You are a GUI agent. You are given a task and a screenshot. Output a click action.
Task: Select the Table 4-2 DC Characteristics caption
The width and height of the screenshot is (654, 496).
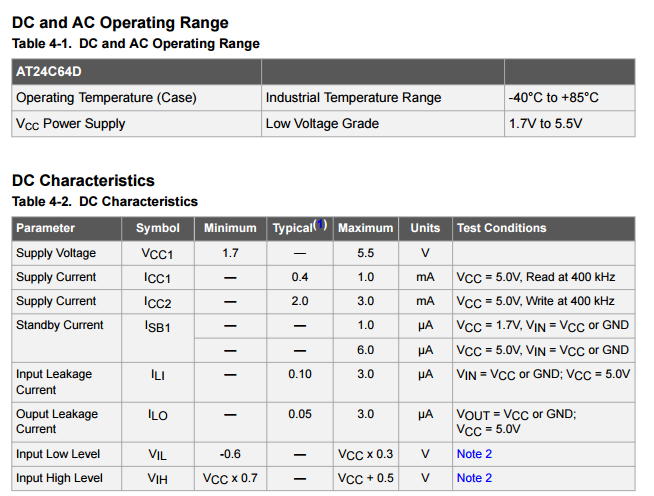point(104,202)
